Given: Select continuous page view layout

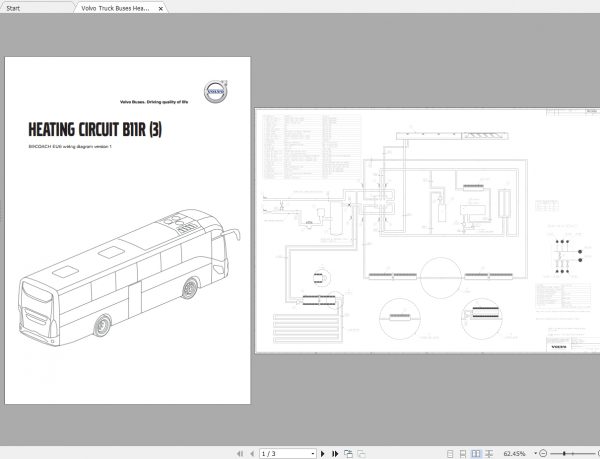Looking at the screenshot, I should 465,453.
